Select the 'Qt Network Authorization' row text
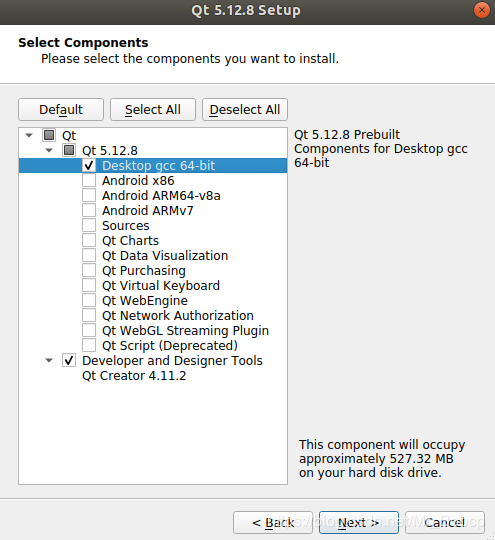This screenshot has height=540, width=495. [178, 315]
